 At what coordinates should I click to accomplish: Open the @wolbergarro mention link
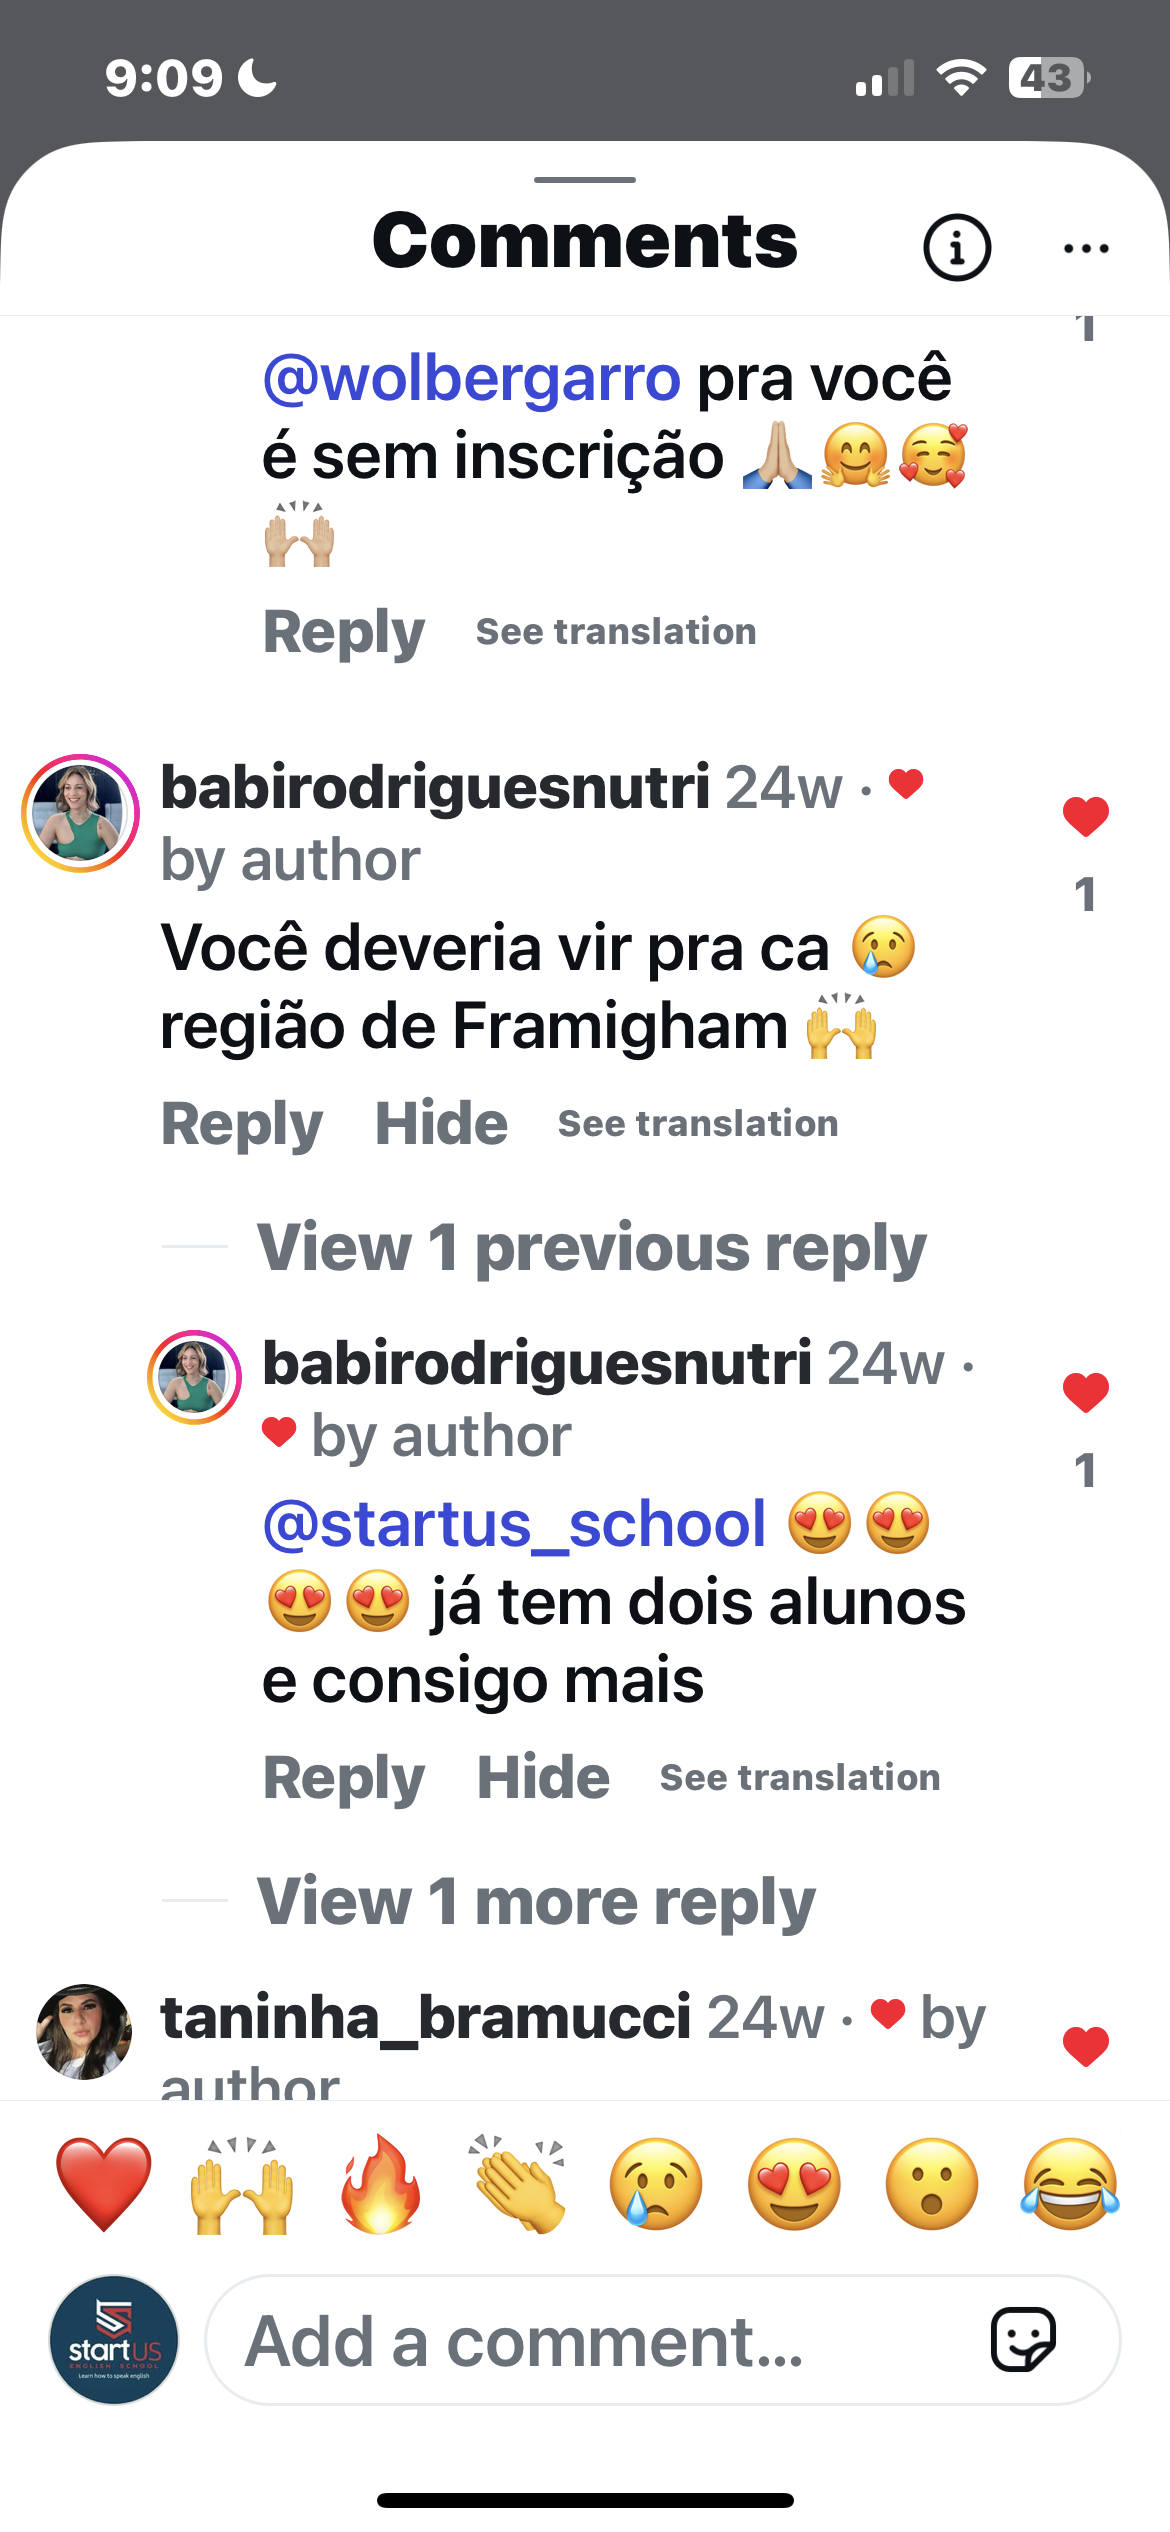471,378
